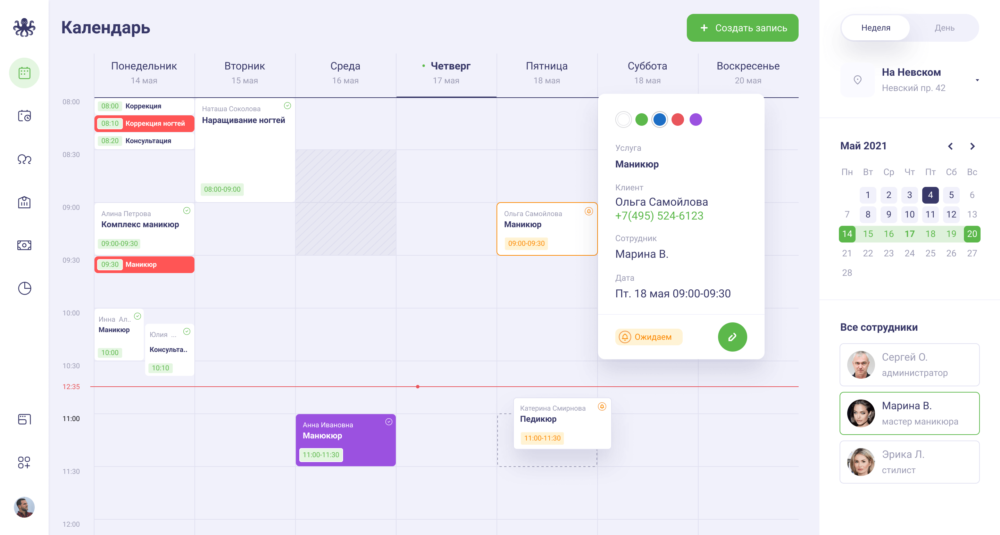
Task: Open the cash payments sidebar icon
Action: (24, 246)
